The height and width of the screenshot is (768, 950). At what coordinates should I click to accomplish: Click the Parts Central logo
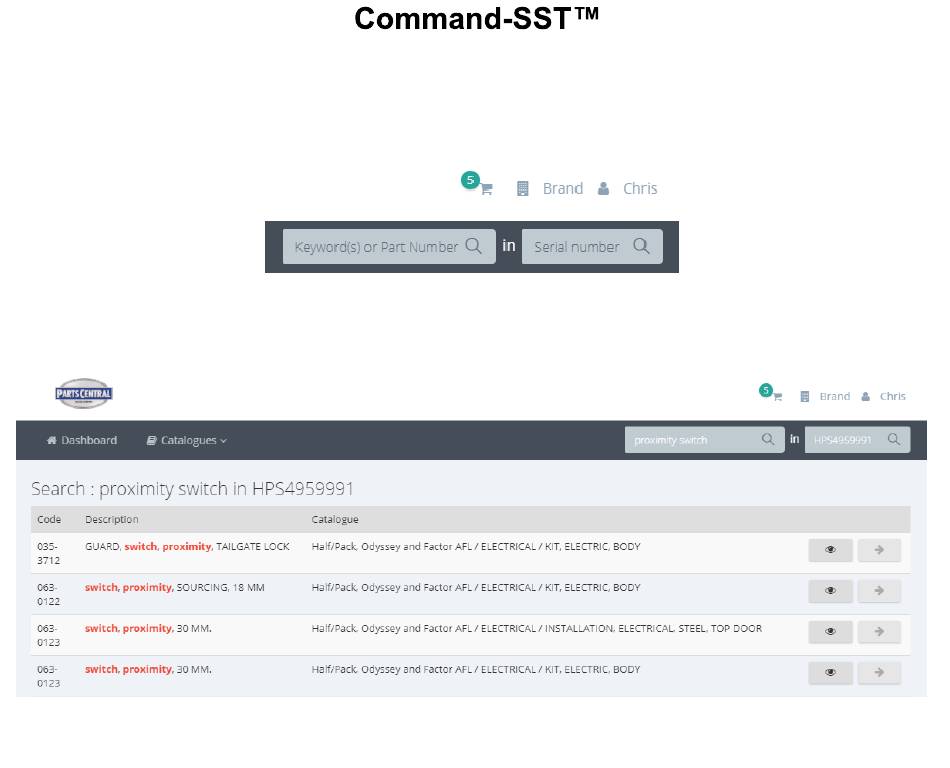tap(84, 394)
